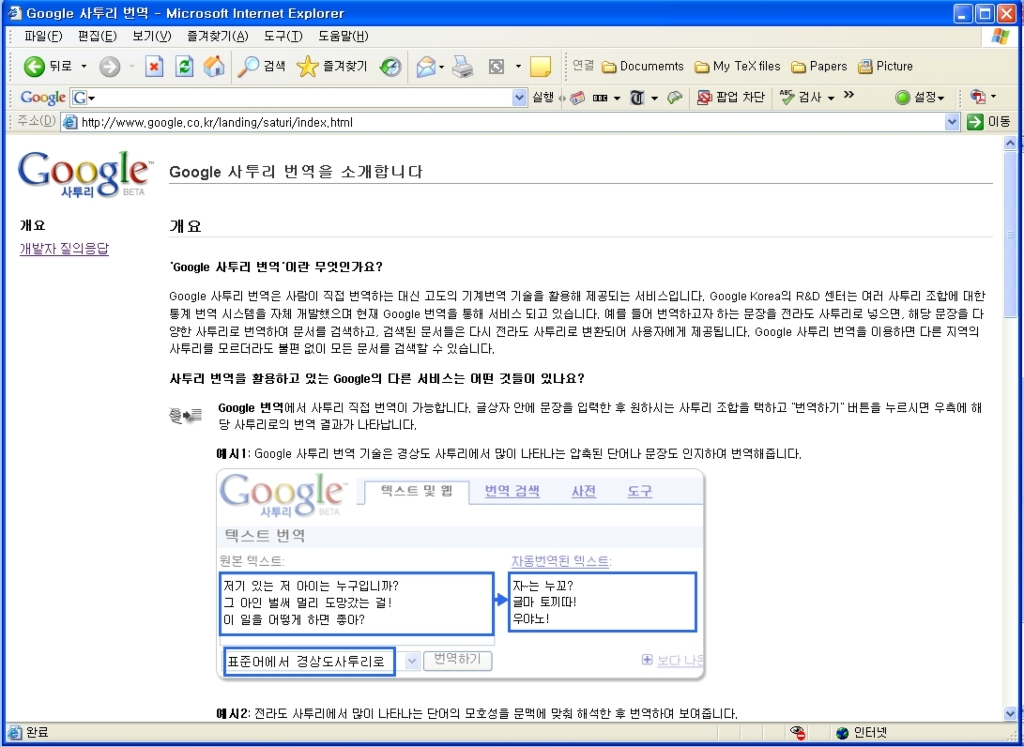Image resolution: width=1024 pixels, height=747 pixels.
Task: Click the 이동 Go button
Action: 989,121
